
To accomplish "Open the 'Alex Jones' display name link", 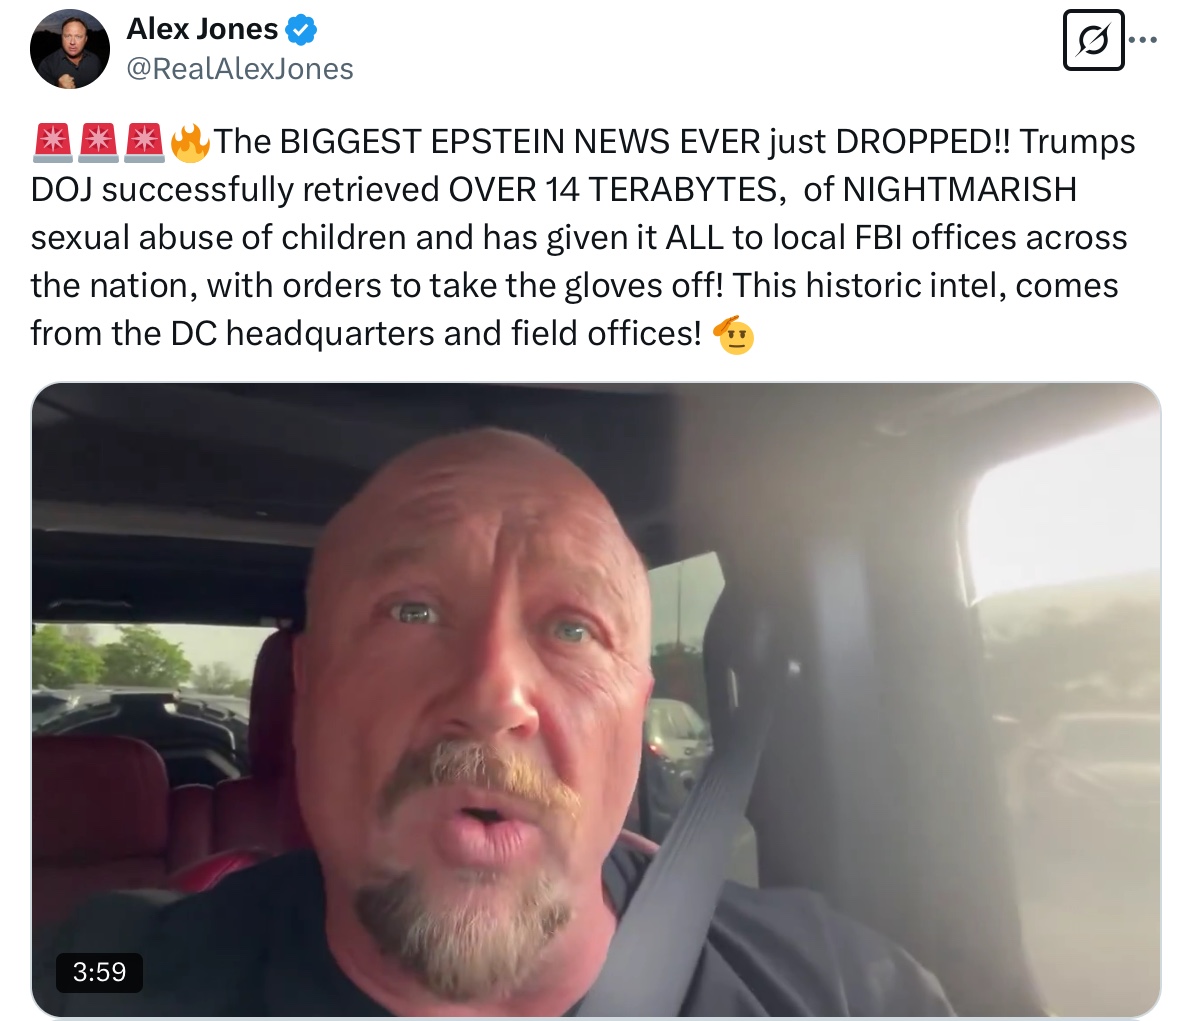I will tap(202, 29).
